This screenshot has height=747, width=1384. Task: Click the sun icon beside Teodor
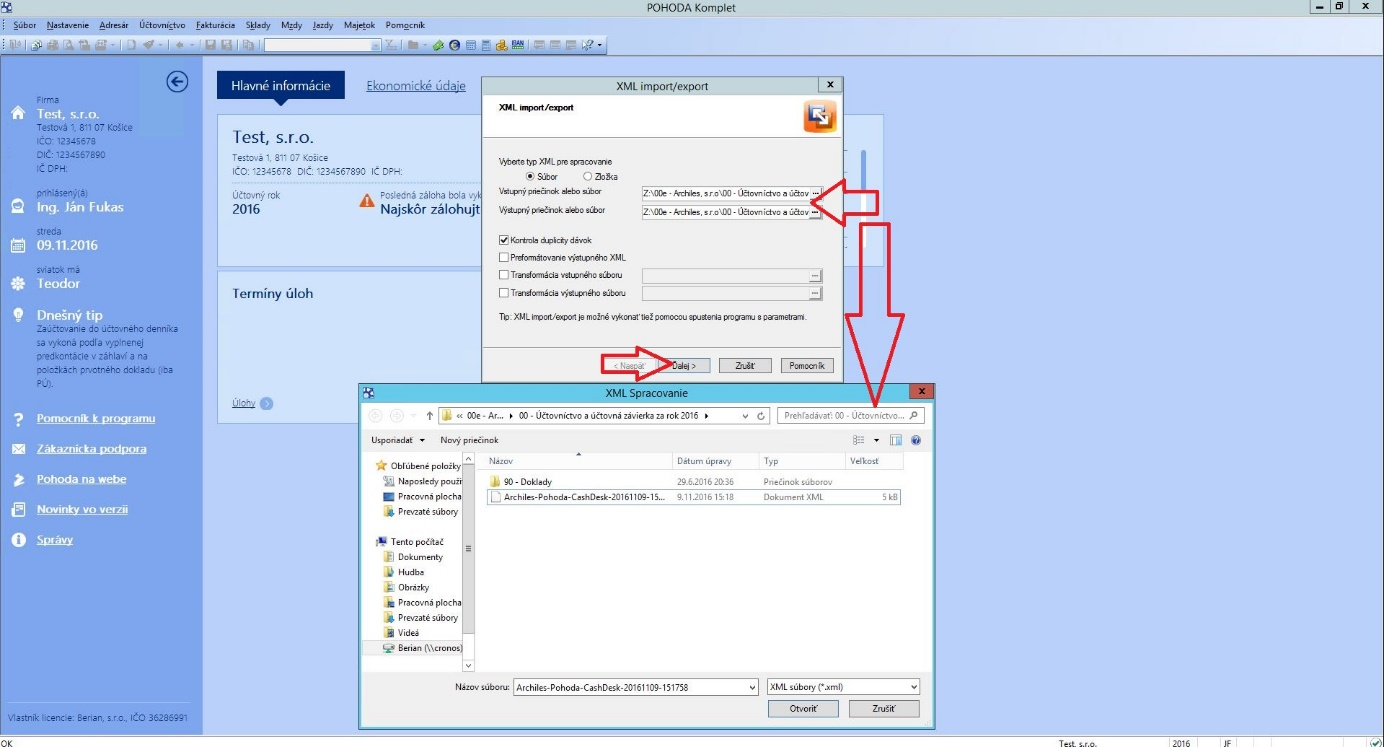[x=17, y=283]
